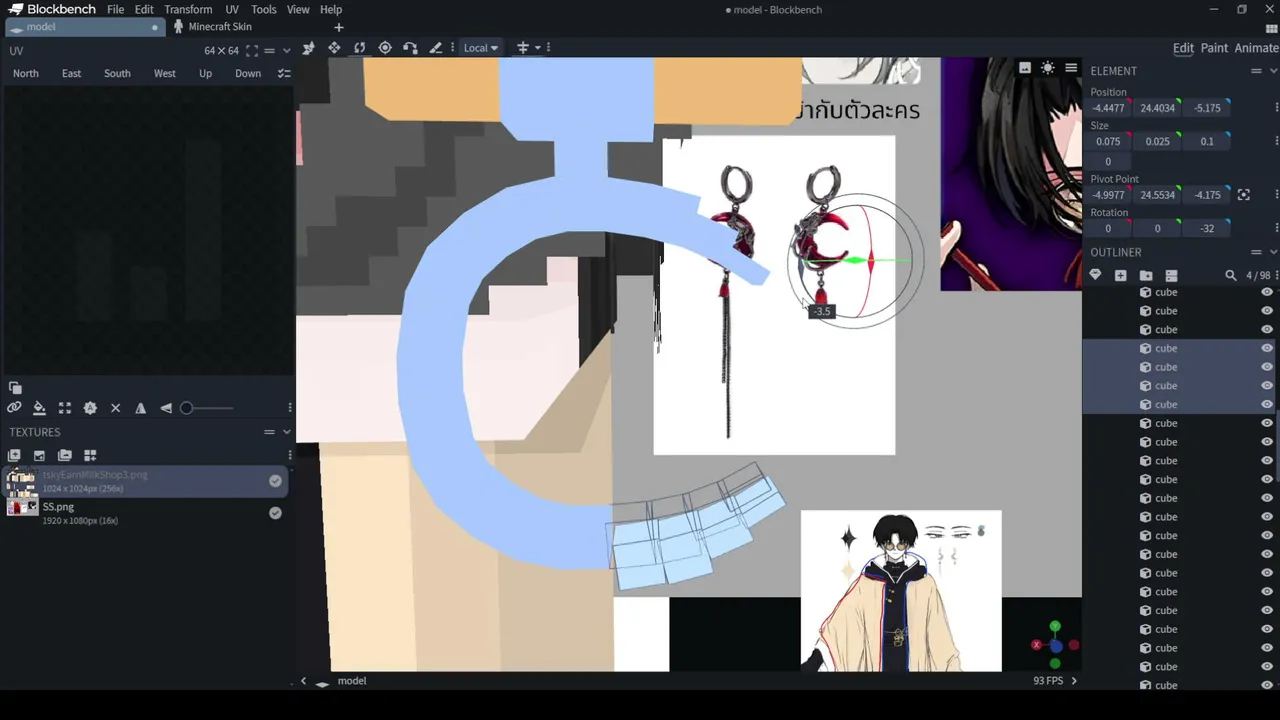Viewport: 1280px width, 720px height.
Task: Open UV face properties checklist icon
Action: (284, 73)
